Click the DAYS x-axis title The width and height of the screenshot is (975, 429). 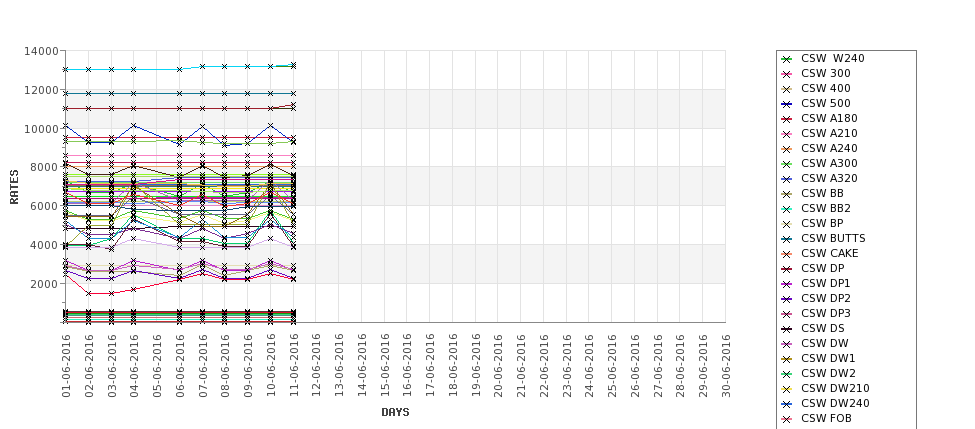click(x=395, y=412)
